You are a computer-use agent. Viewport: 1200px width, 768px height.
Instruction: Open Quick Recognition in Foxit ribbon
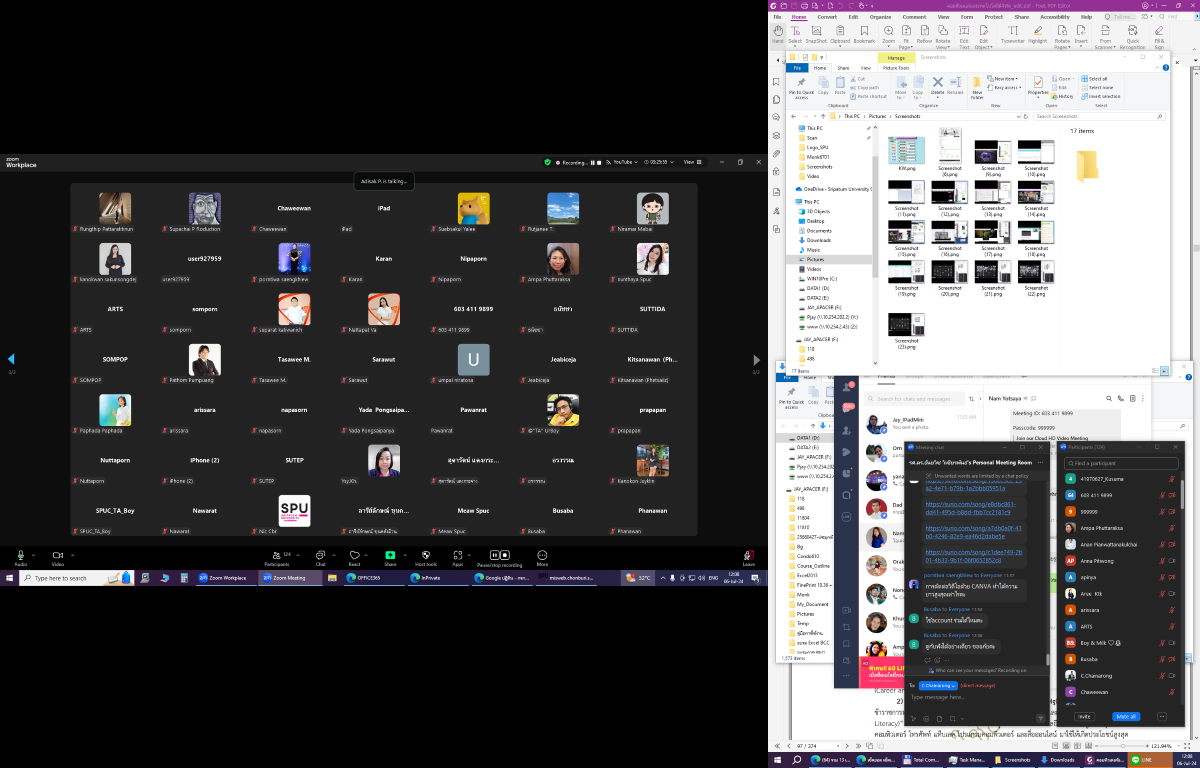pos(1133,37)
